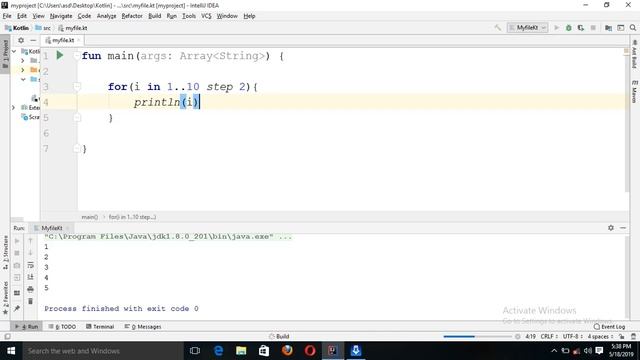
Task: Click the restore layout icon in Run panel
Action: pos(17,293)
